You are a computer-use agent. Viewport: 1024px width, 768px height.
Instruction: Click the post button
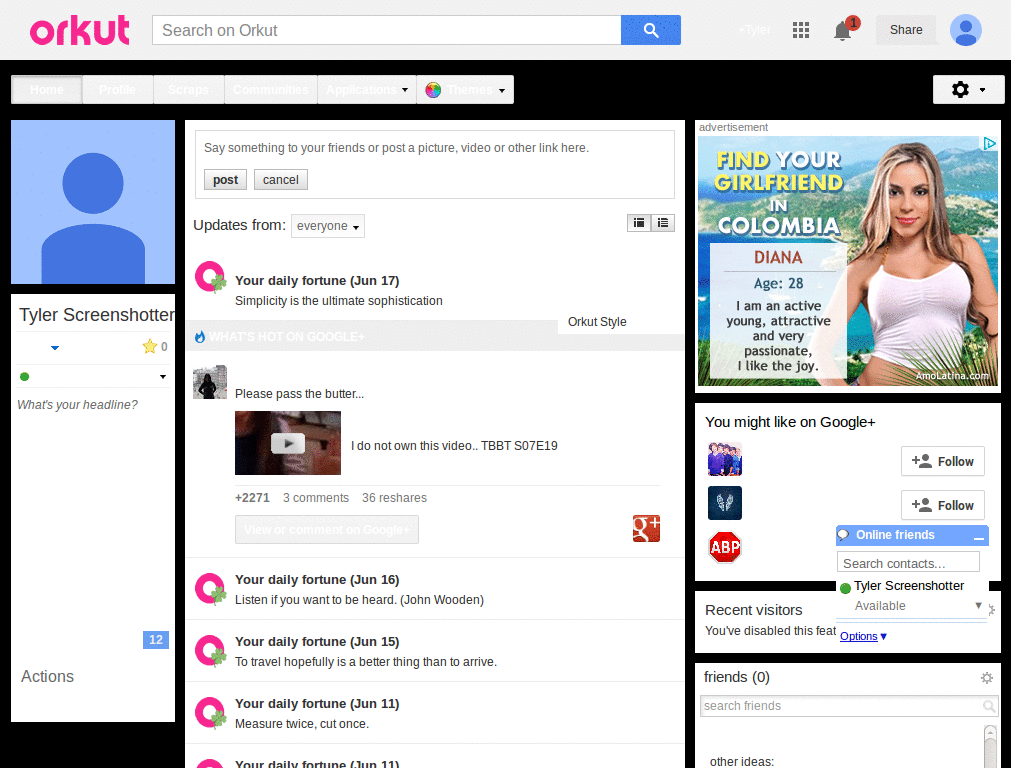[225, 180]
